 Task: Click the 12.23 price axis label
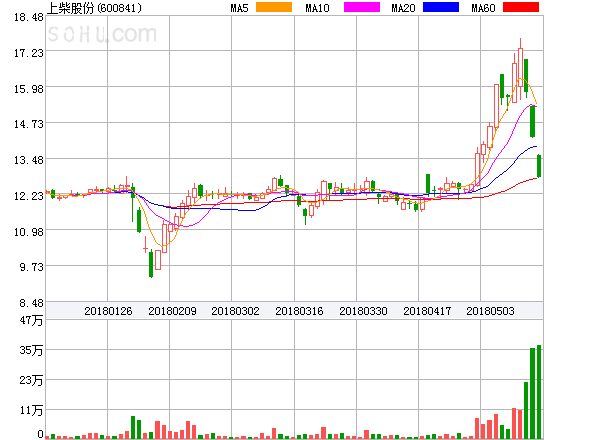pos(29,196)
